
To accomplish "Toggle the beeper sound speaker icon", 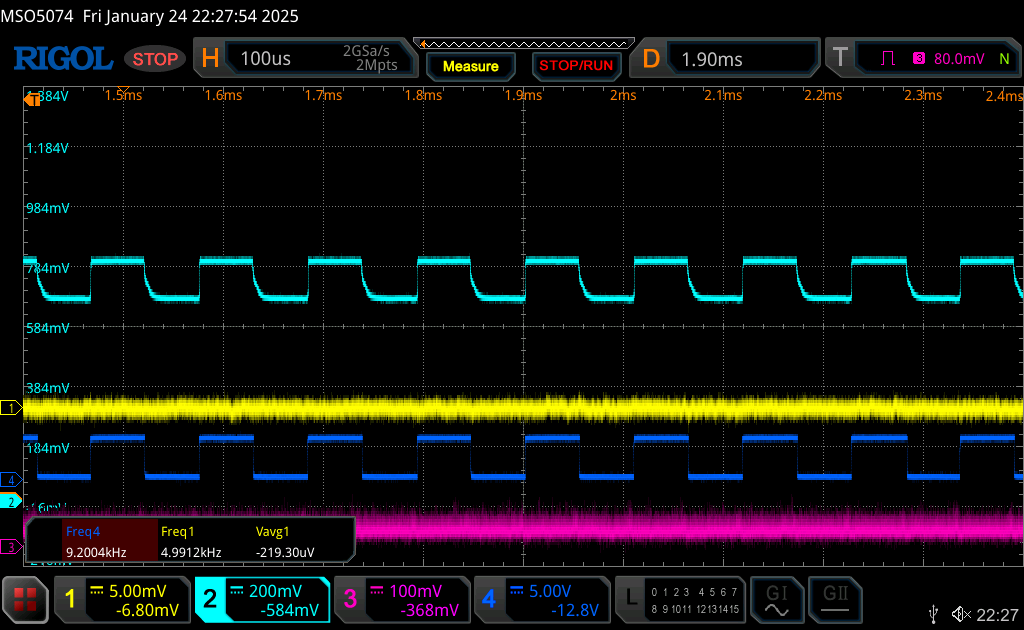I will 962,613.
